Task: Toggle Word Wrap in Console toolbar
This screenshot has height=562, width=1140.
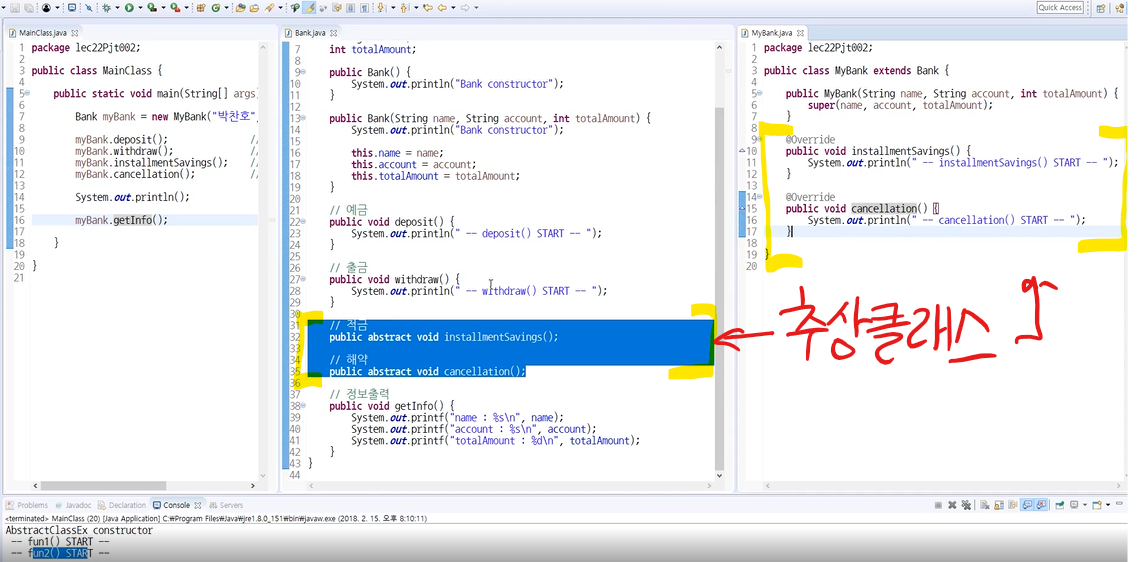Action: tap(1013, 505)
